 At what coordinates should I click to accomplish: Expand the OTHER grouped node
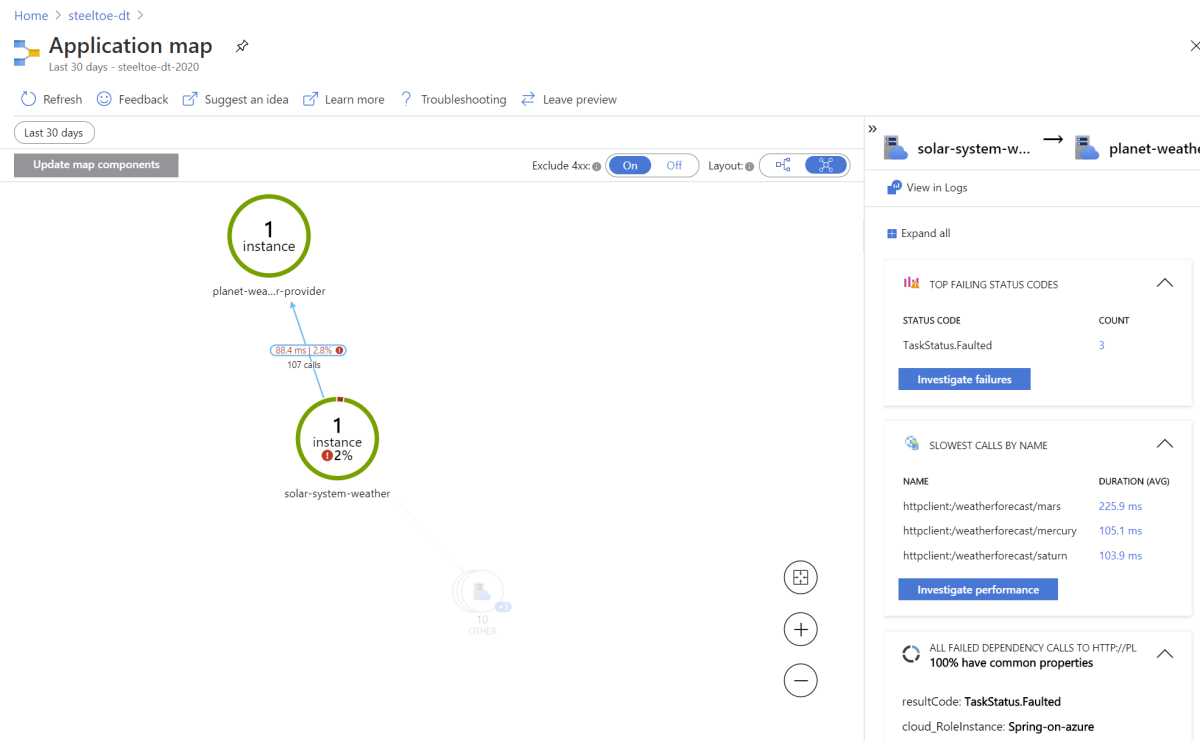(482, 594)
